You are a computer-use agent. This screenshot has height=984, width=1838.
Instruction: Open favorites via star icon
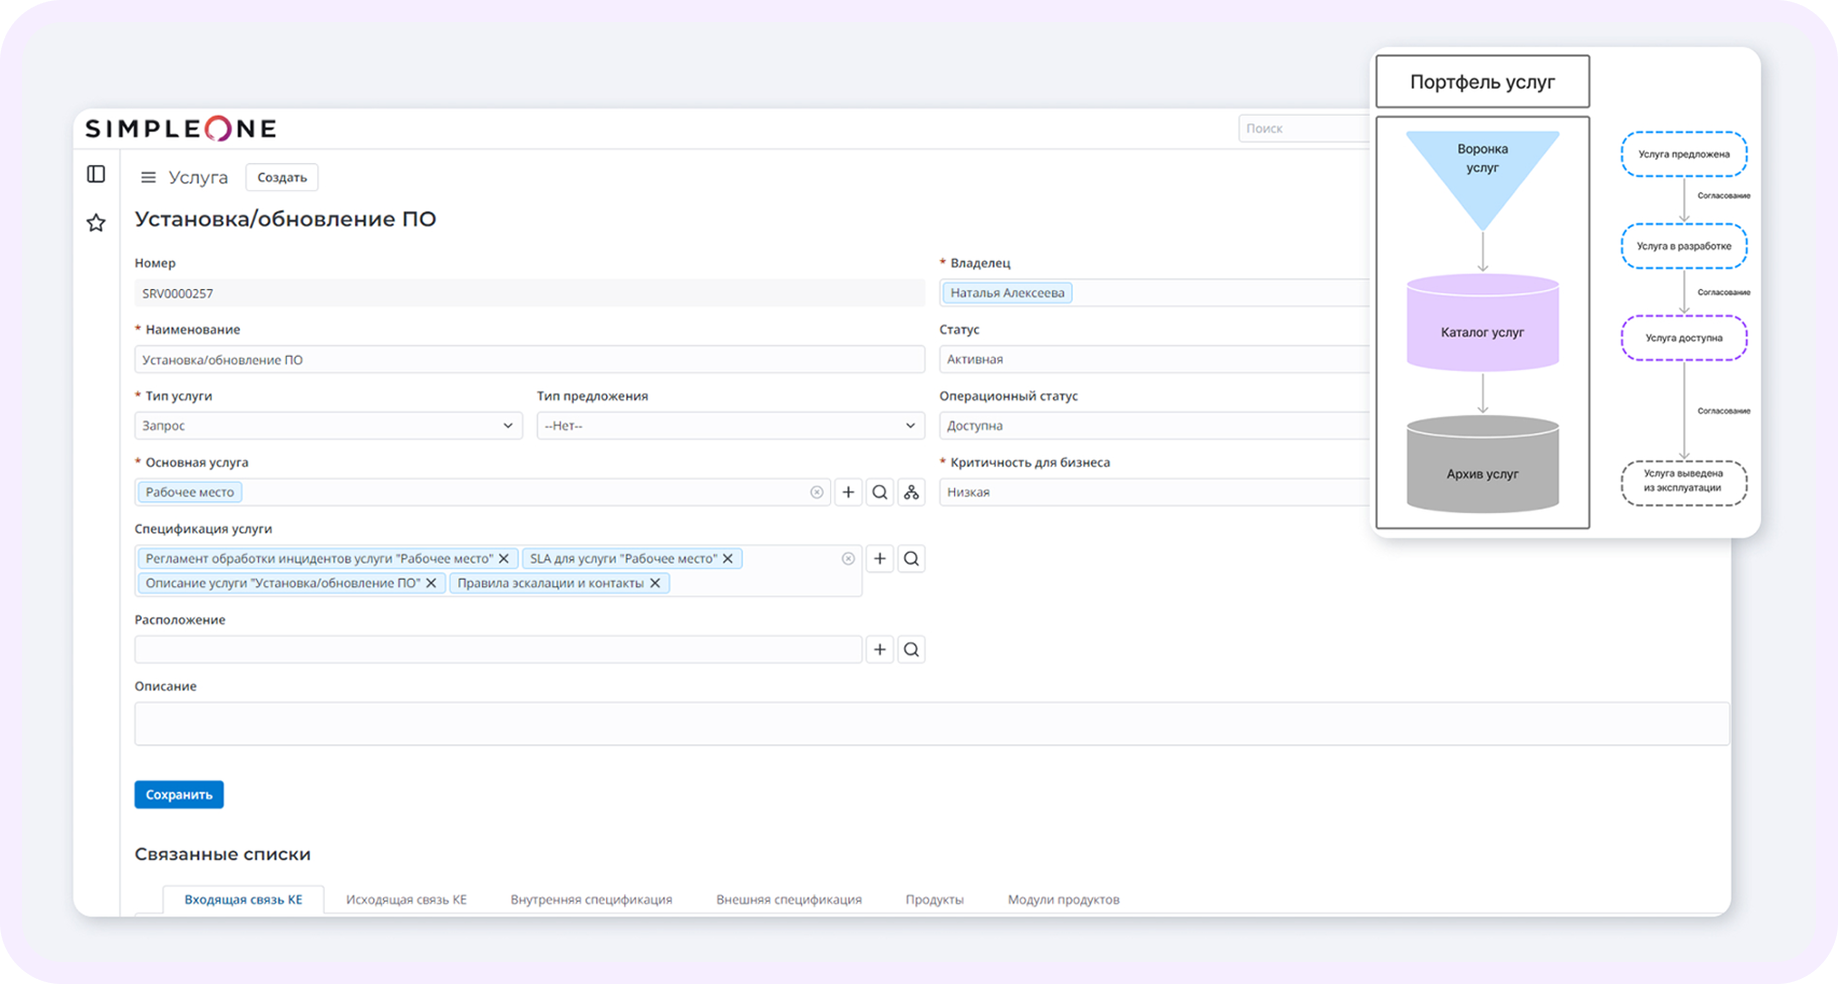point(96,223)
